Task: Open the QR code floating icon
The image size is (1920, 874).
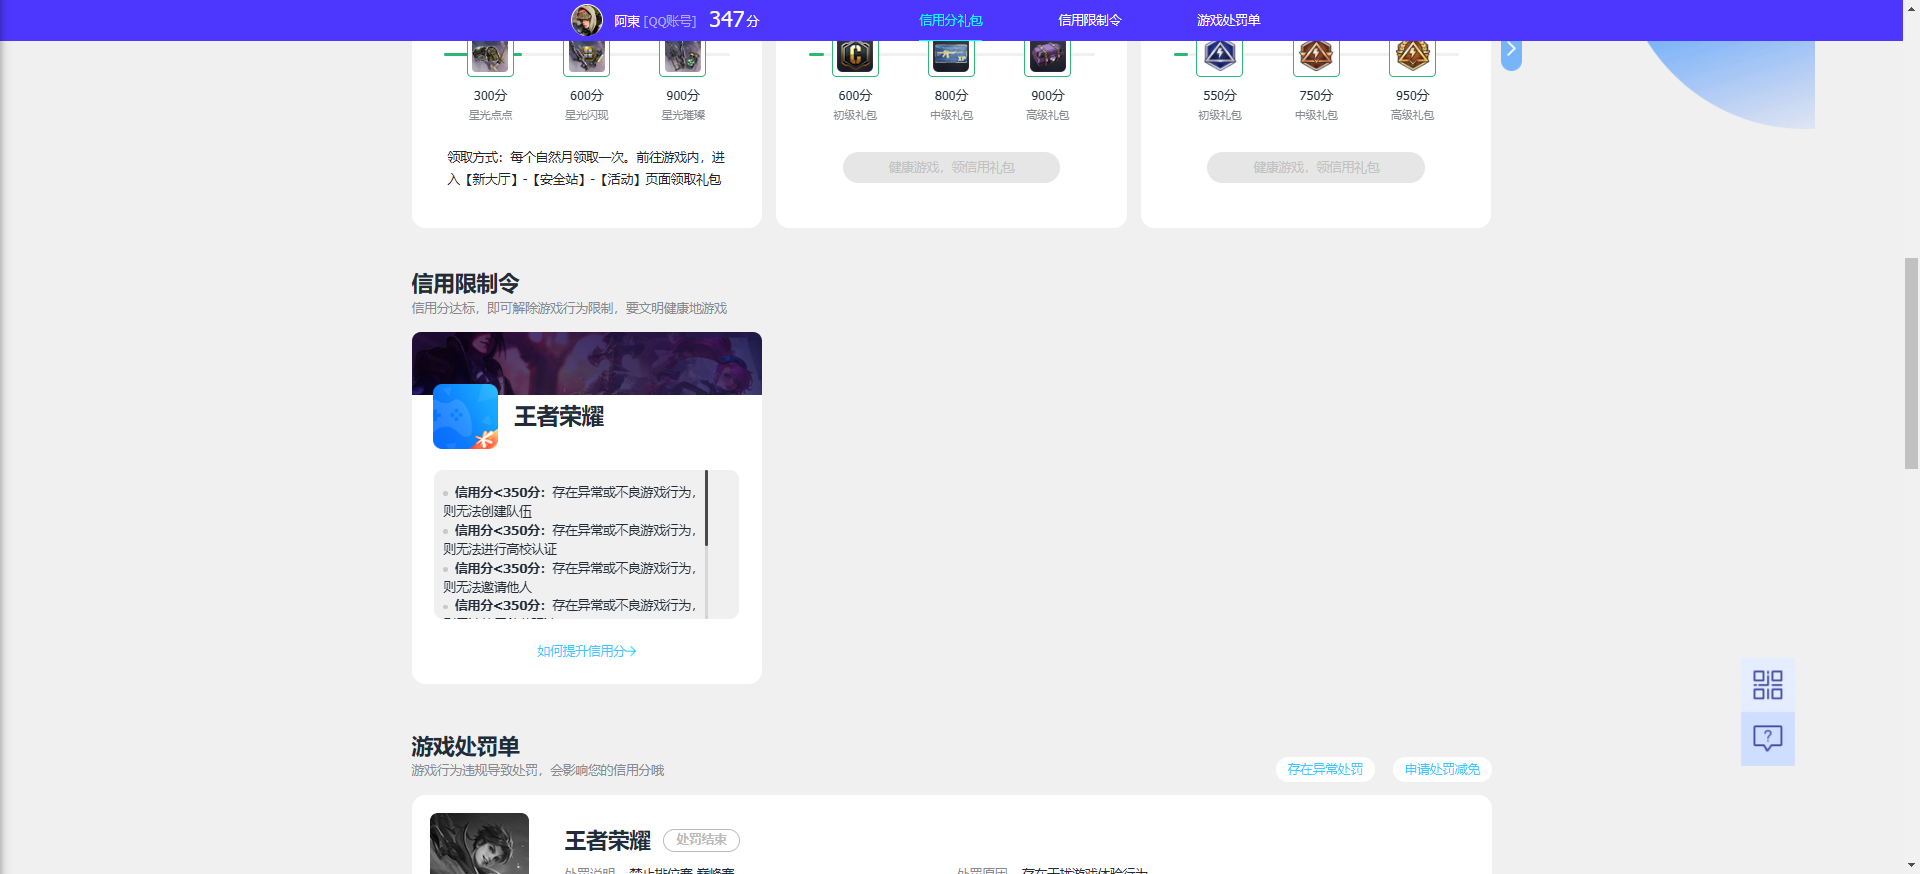Action: pos(1768,685)
